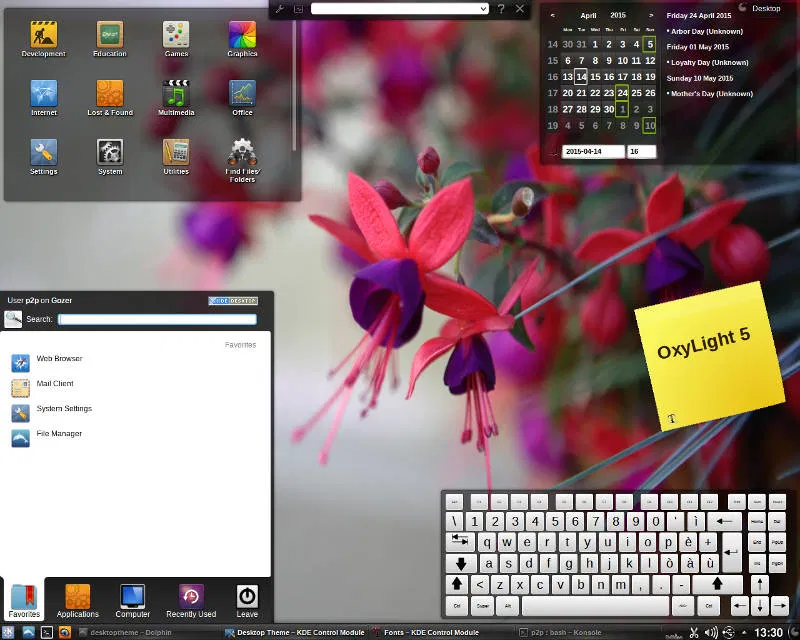Image resolution: width=800 pixels, height=640 pixels.
Task: Switch to the Applications tab in launcher
Action: coord(77,600)
